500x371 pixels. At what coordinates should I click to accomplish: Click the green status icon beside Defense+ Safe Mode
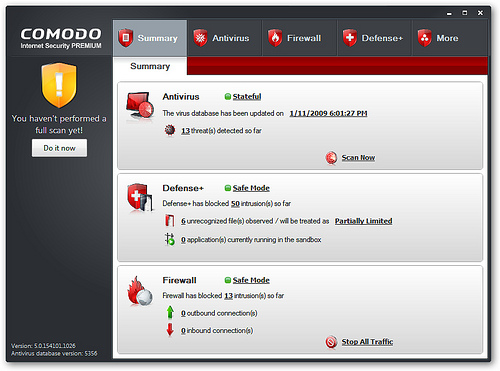click(x=228, y=188)
